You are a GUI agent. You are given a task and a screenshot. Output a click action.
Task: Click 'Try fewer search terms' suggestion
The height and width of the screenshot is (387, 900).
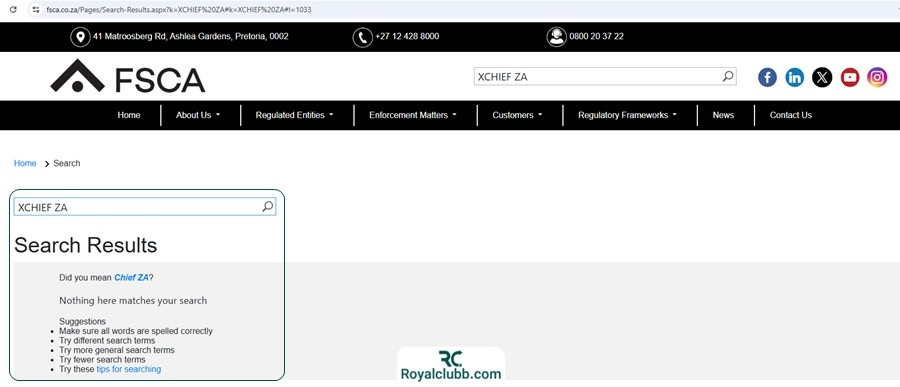pos(102,359)
